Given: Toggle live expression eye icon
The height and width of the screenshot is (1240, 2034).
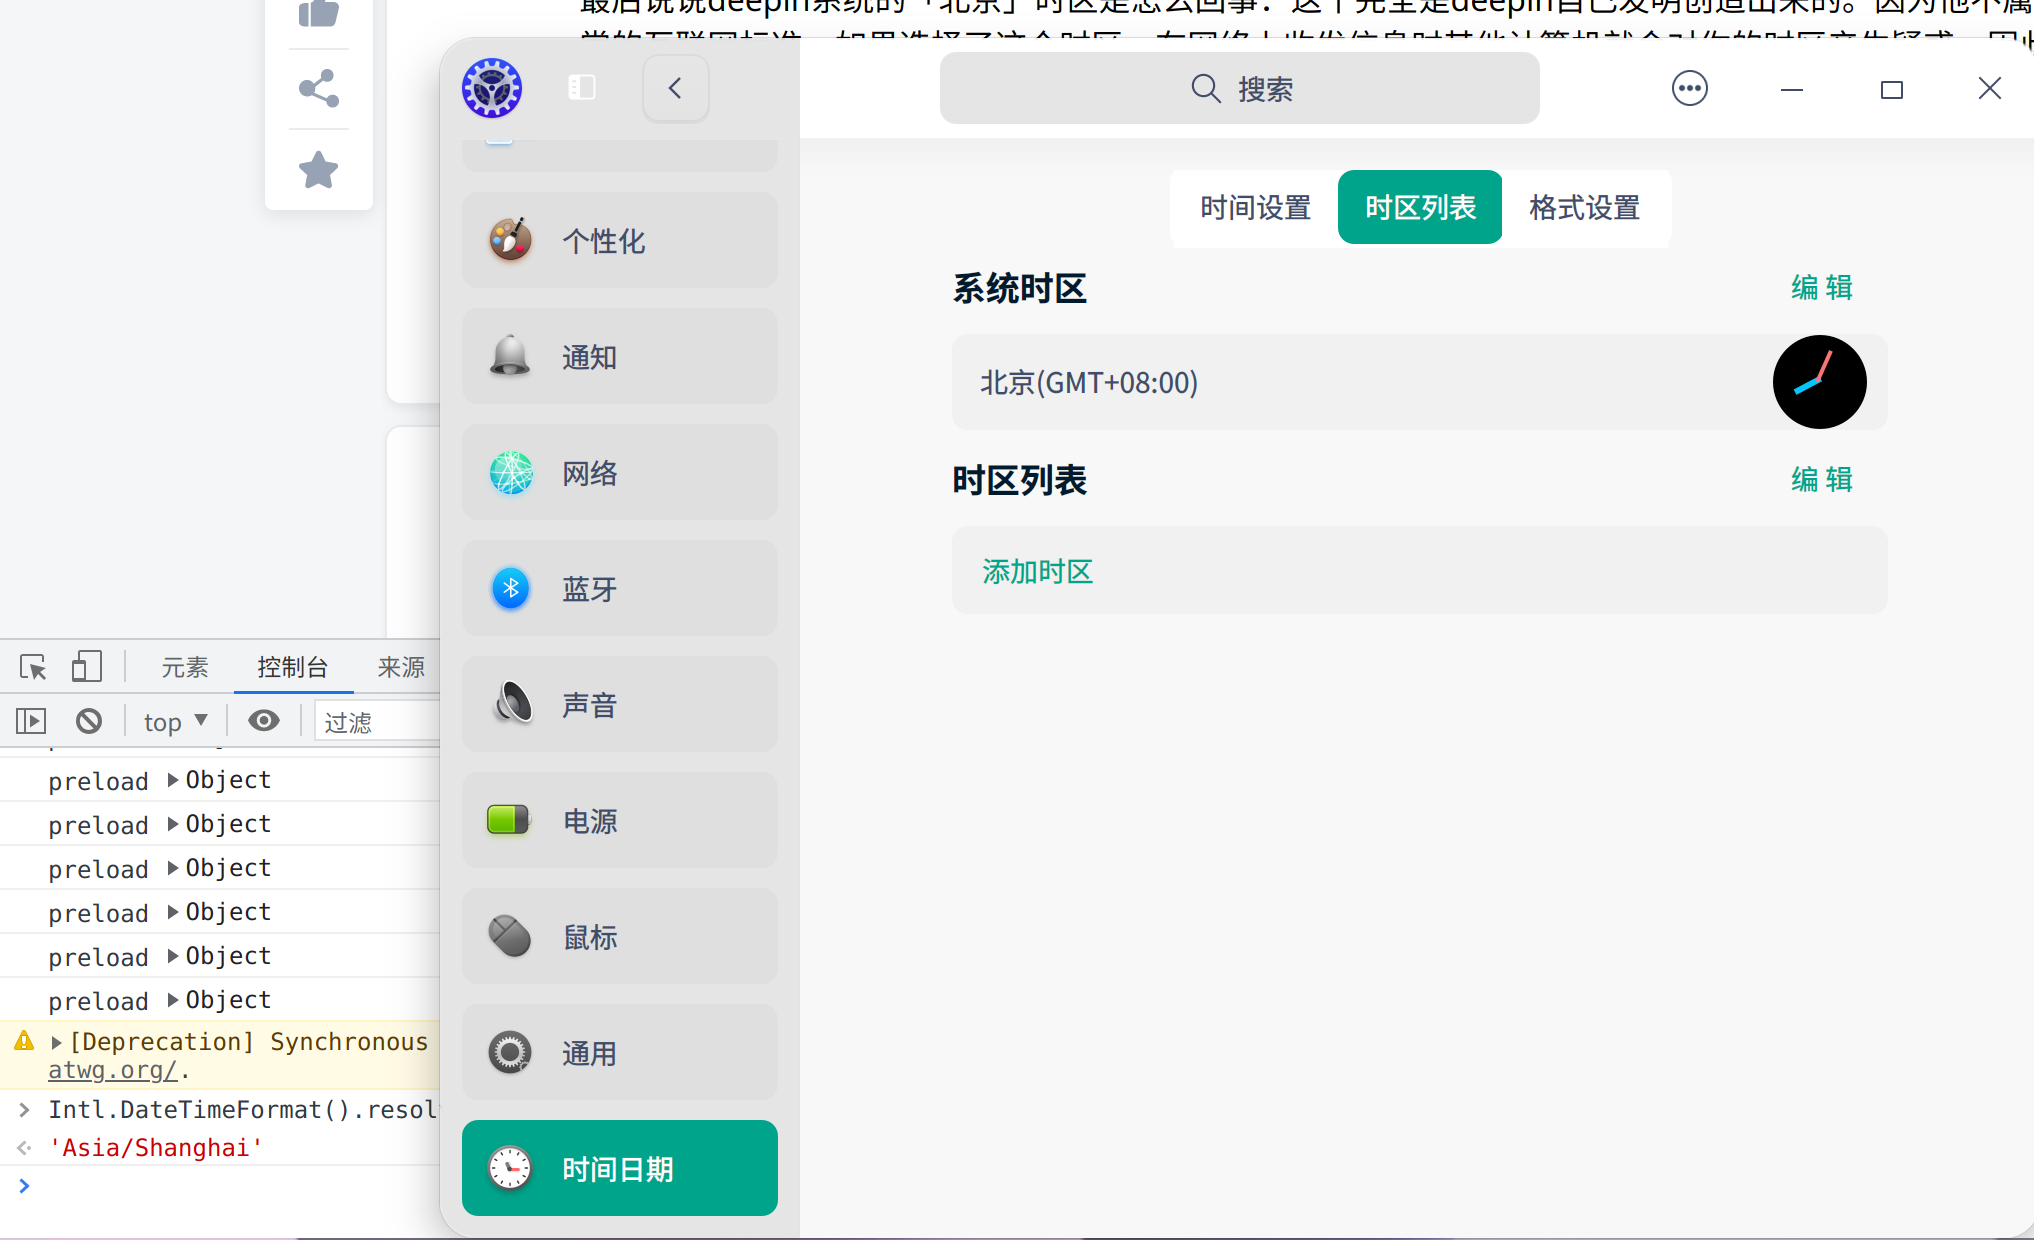Looking at the screenshot, I should pos(264,721).
